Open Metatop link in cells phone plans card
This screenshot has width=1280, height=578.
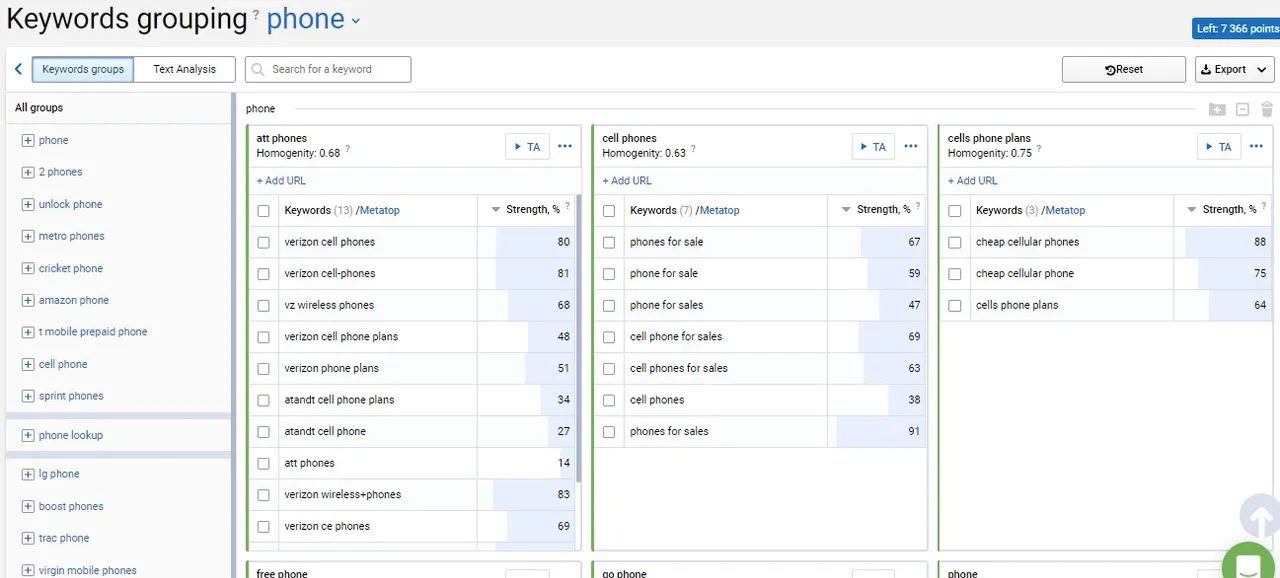pos(1064,210)
